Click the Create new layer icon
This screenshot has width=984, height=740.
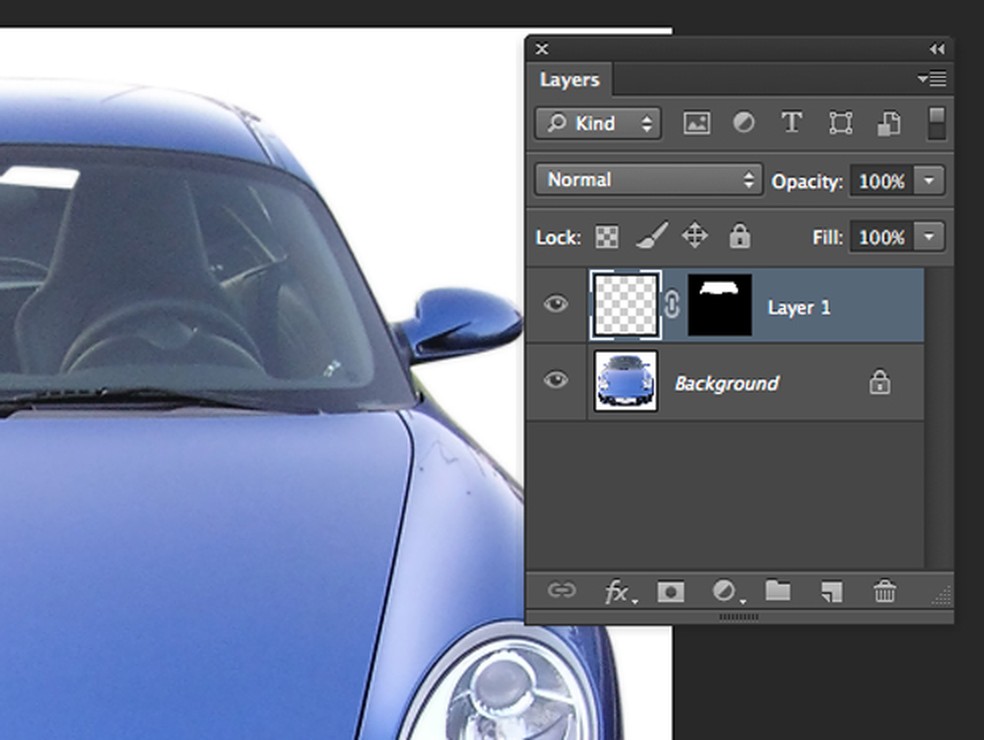831,592
